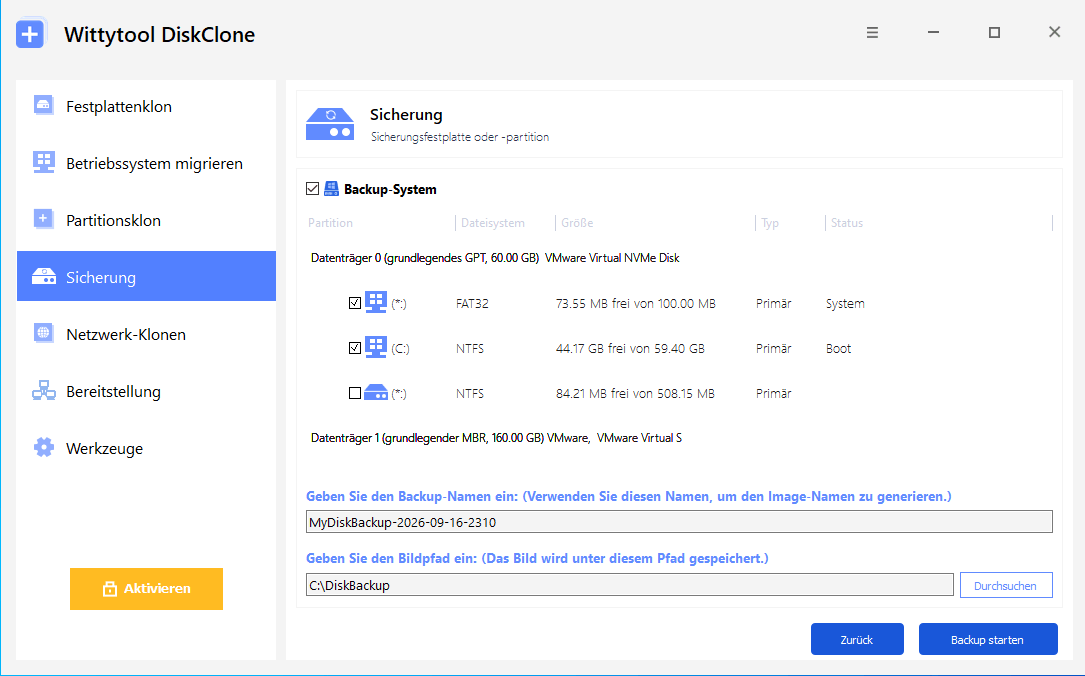Click the Aktivieren button
The width and height of the screenshot is (1085, 676).
coord(146,589)
